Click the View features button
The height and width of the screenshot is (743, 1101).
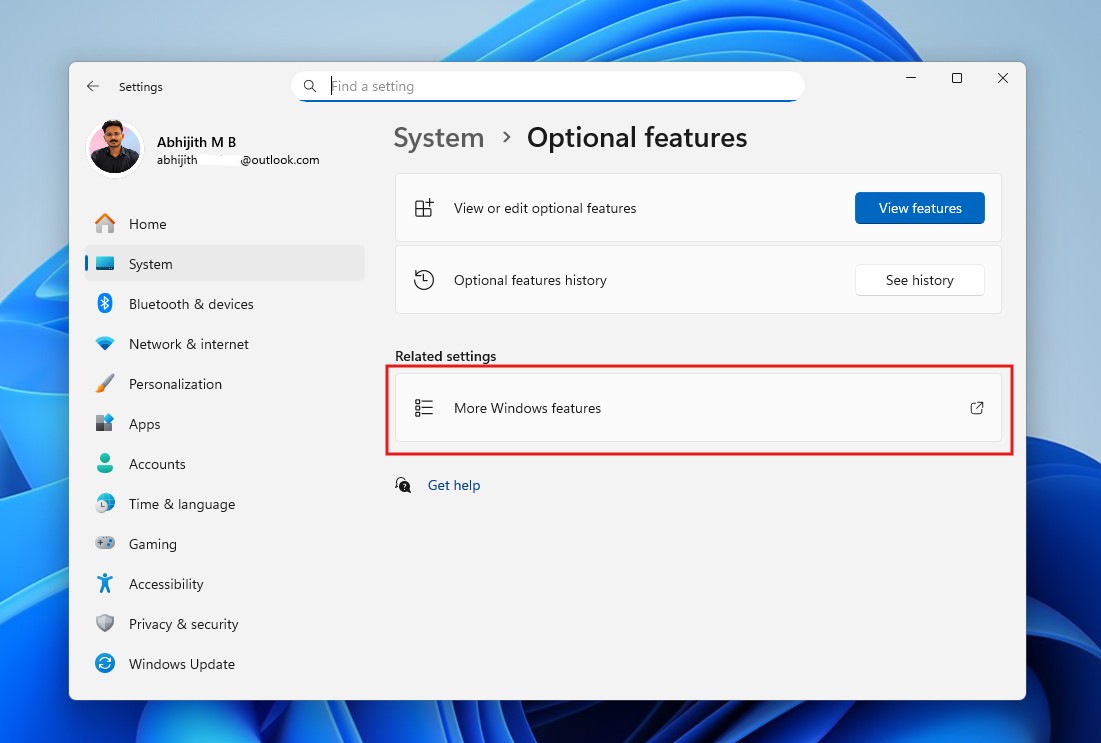coord(919,208)
